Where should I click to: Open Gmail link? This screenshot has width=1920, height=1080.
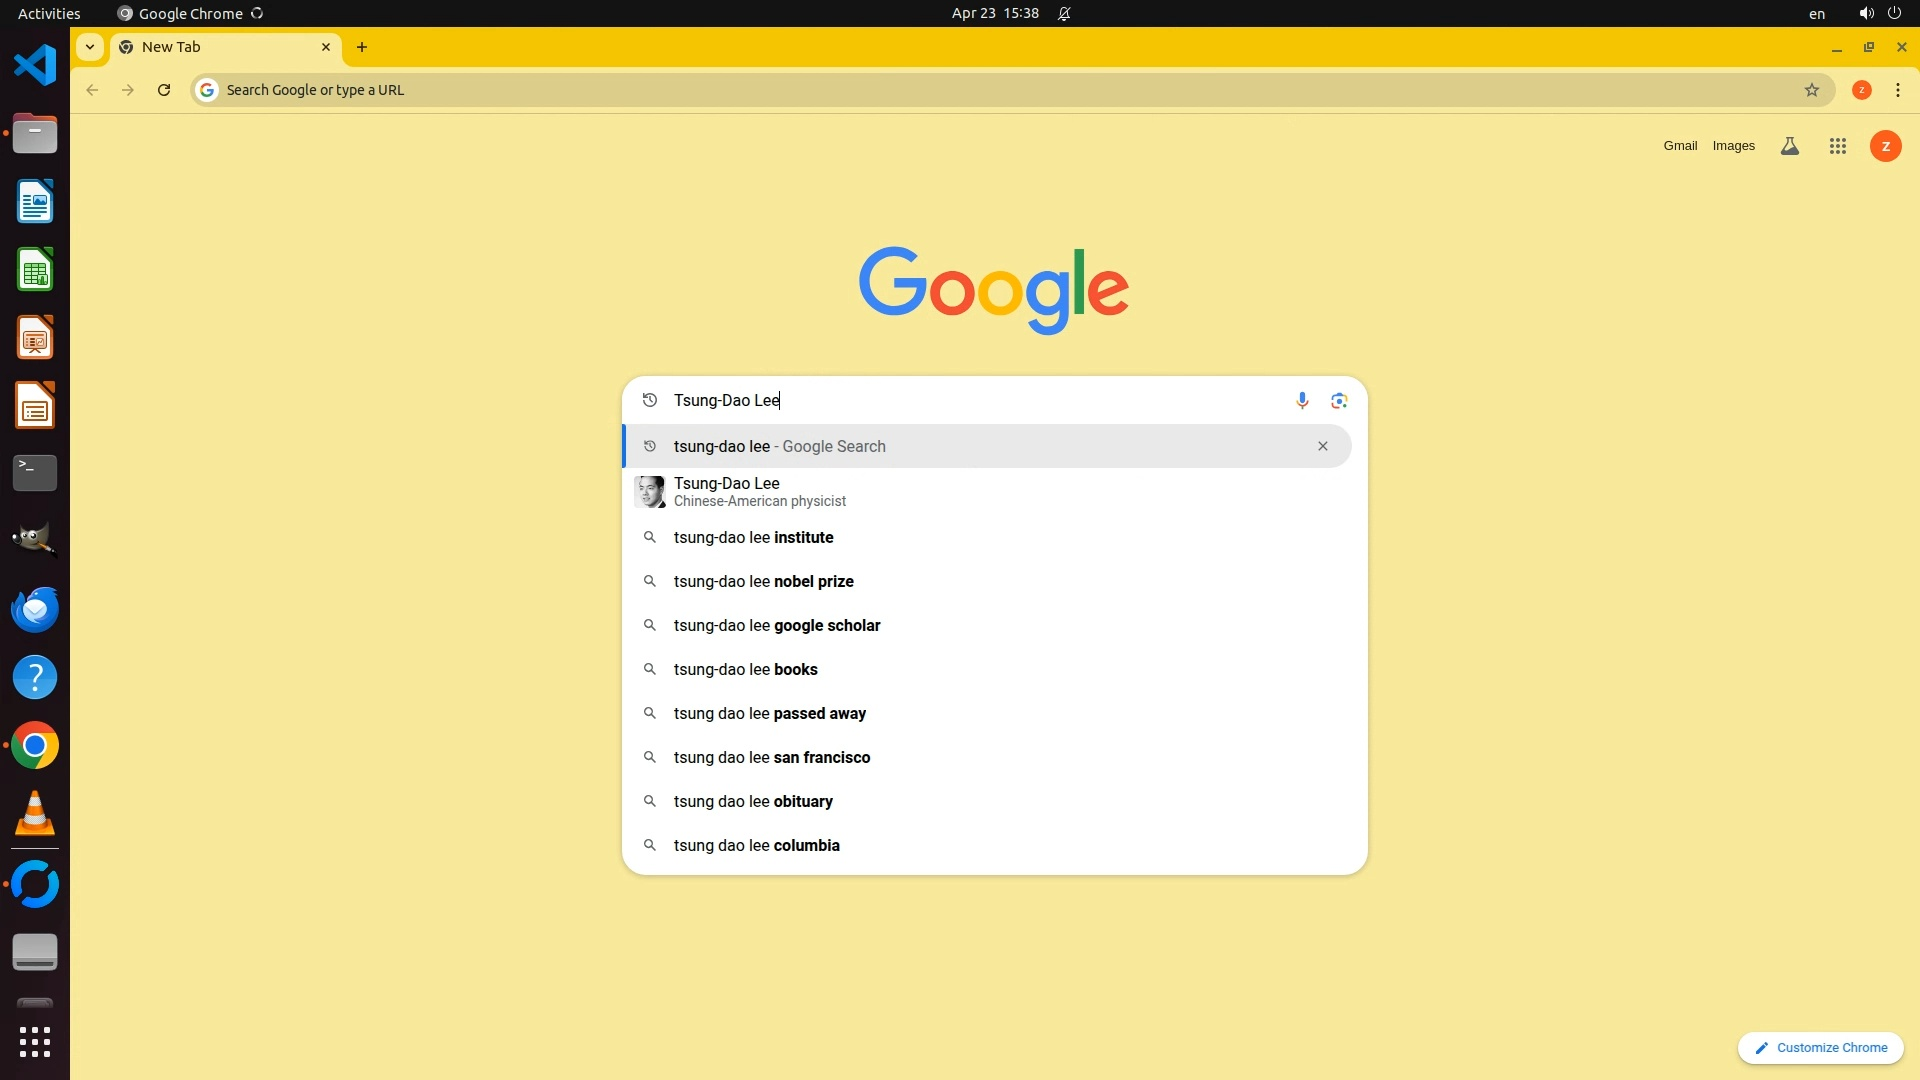click(1680, 146)
